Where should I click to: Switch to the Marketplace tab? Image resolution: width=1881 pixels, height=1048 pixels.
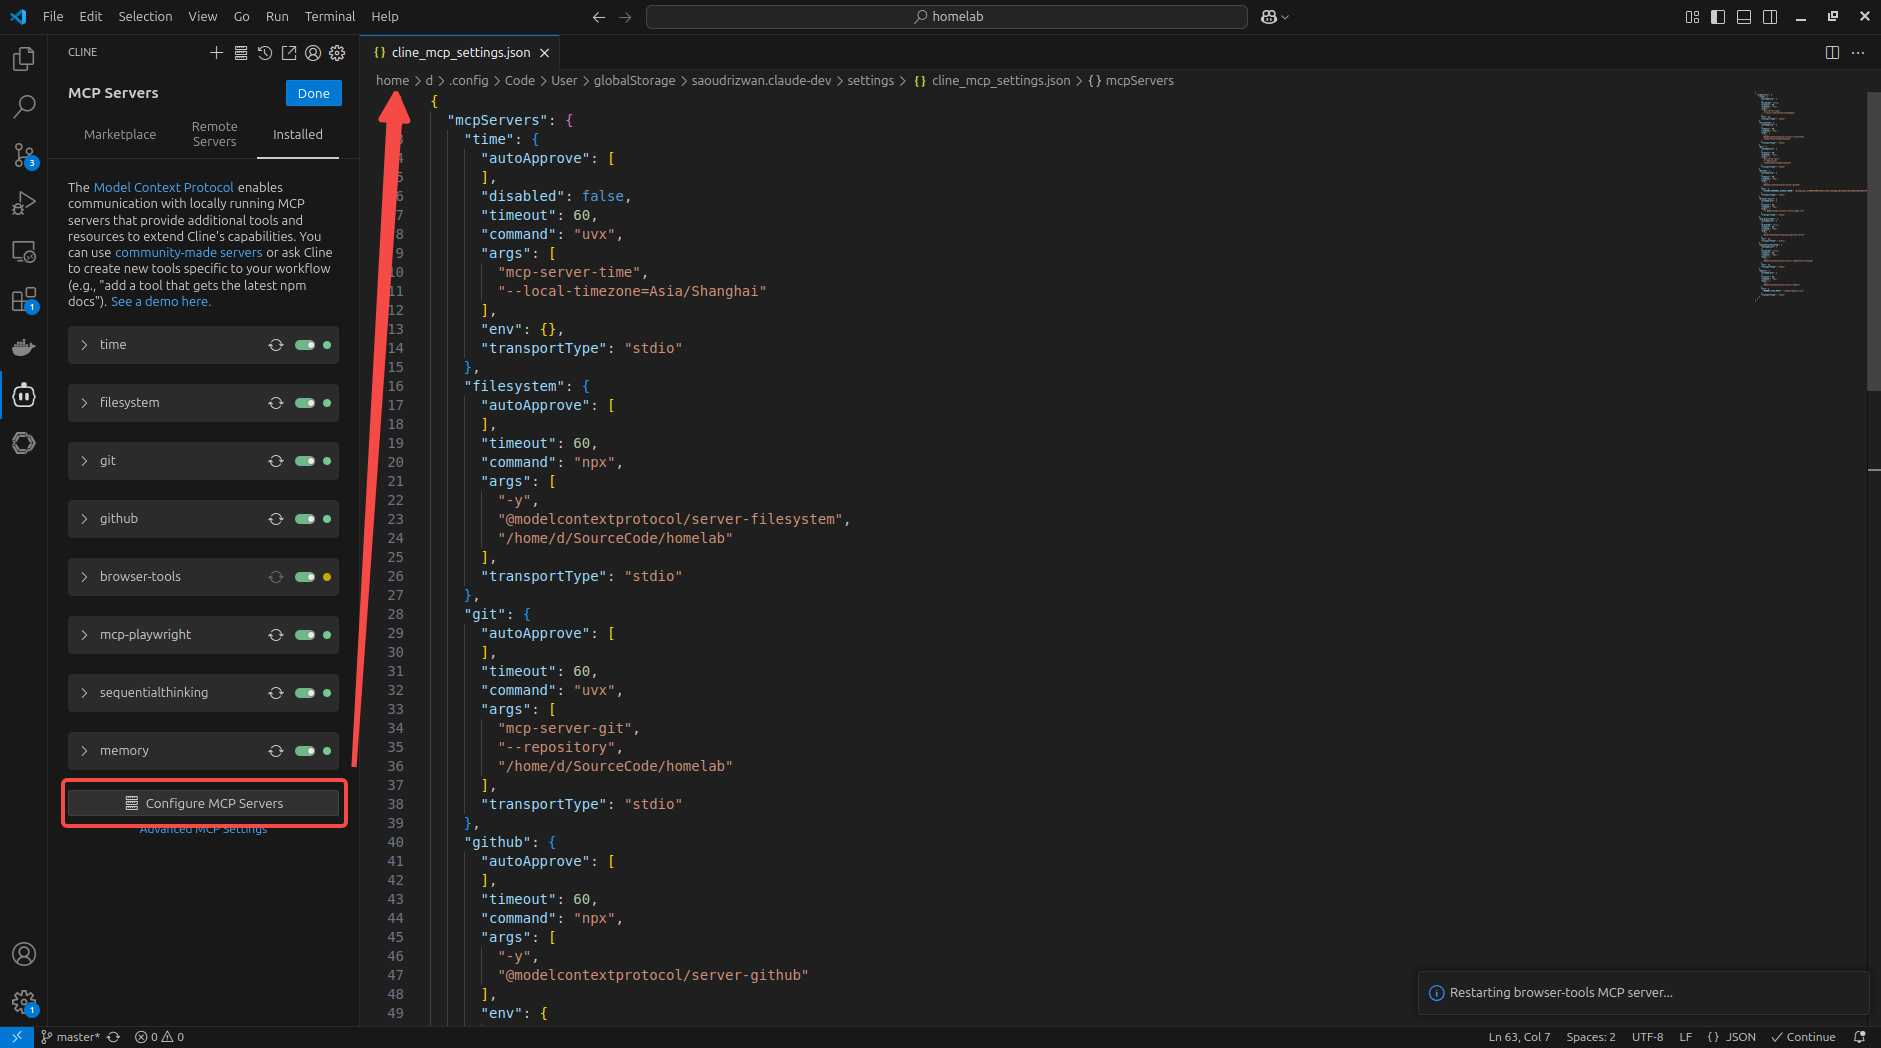coord(120,135)
